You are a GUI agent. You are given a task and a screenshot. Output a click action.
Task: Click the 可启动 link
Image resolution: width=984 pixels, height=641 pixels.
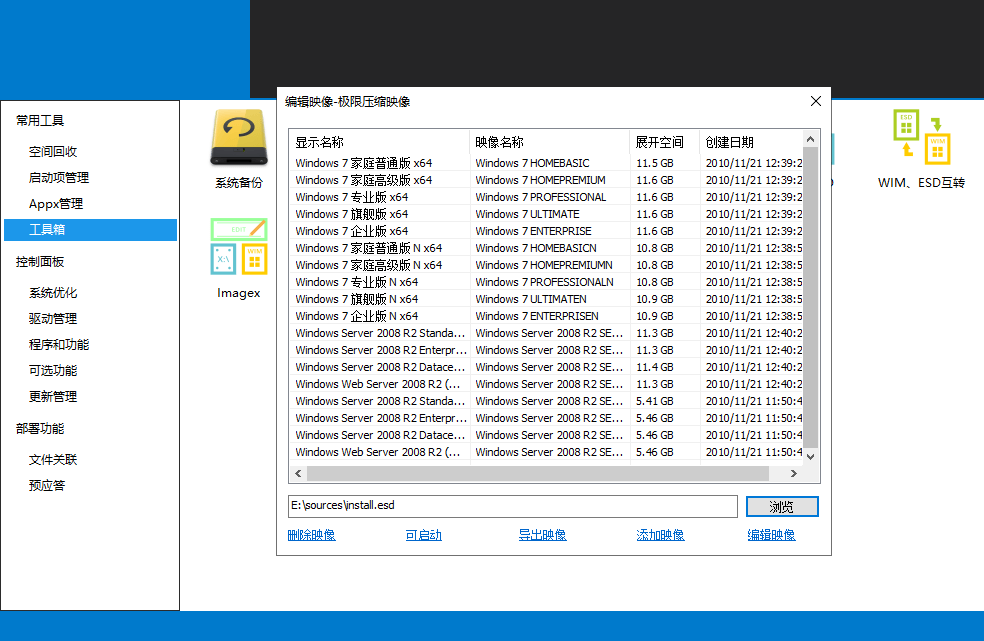[423, 535]
